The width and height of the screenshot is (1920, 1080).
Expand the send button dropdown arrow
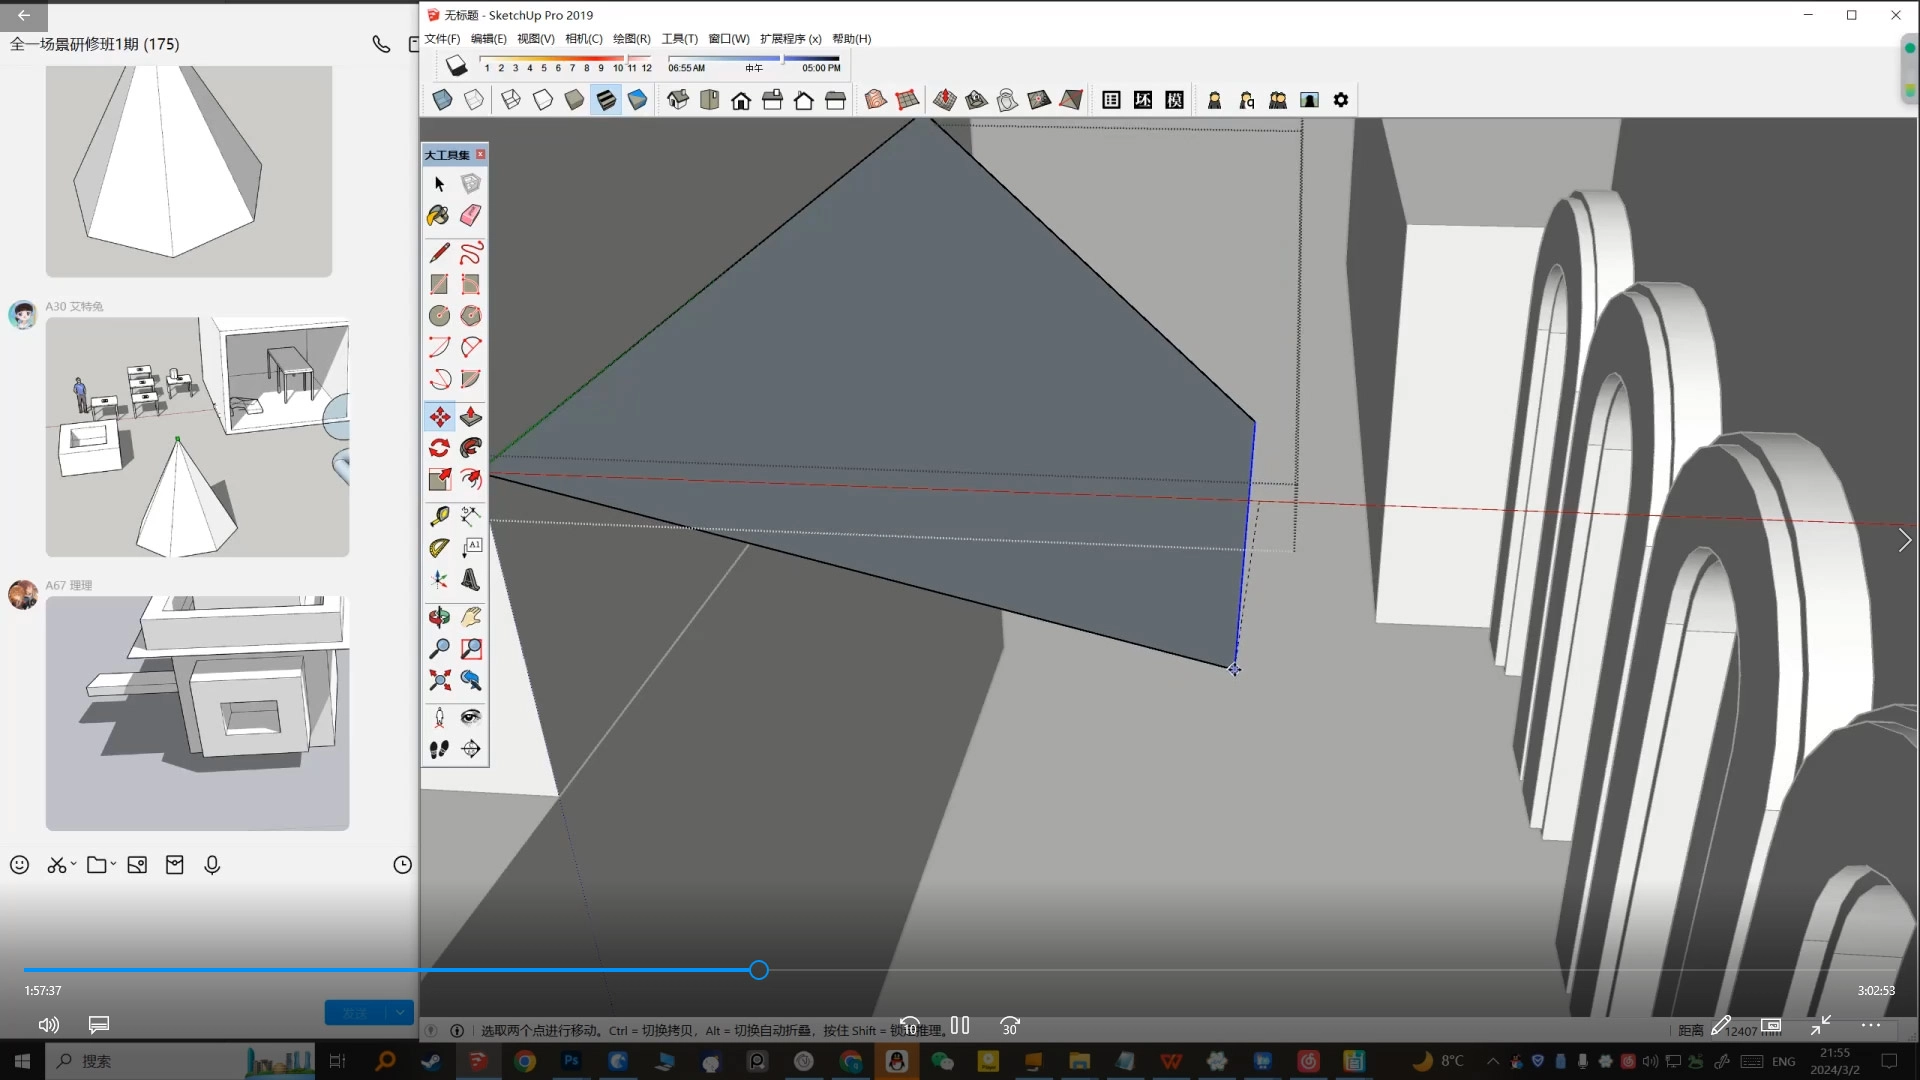(x=400, y=1013)
